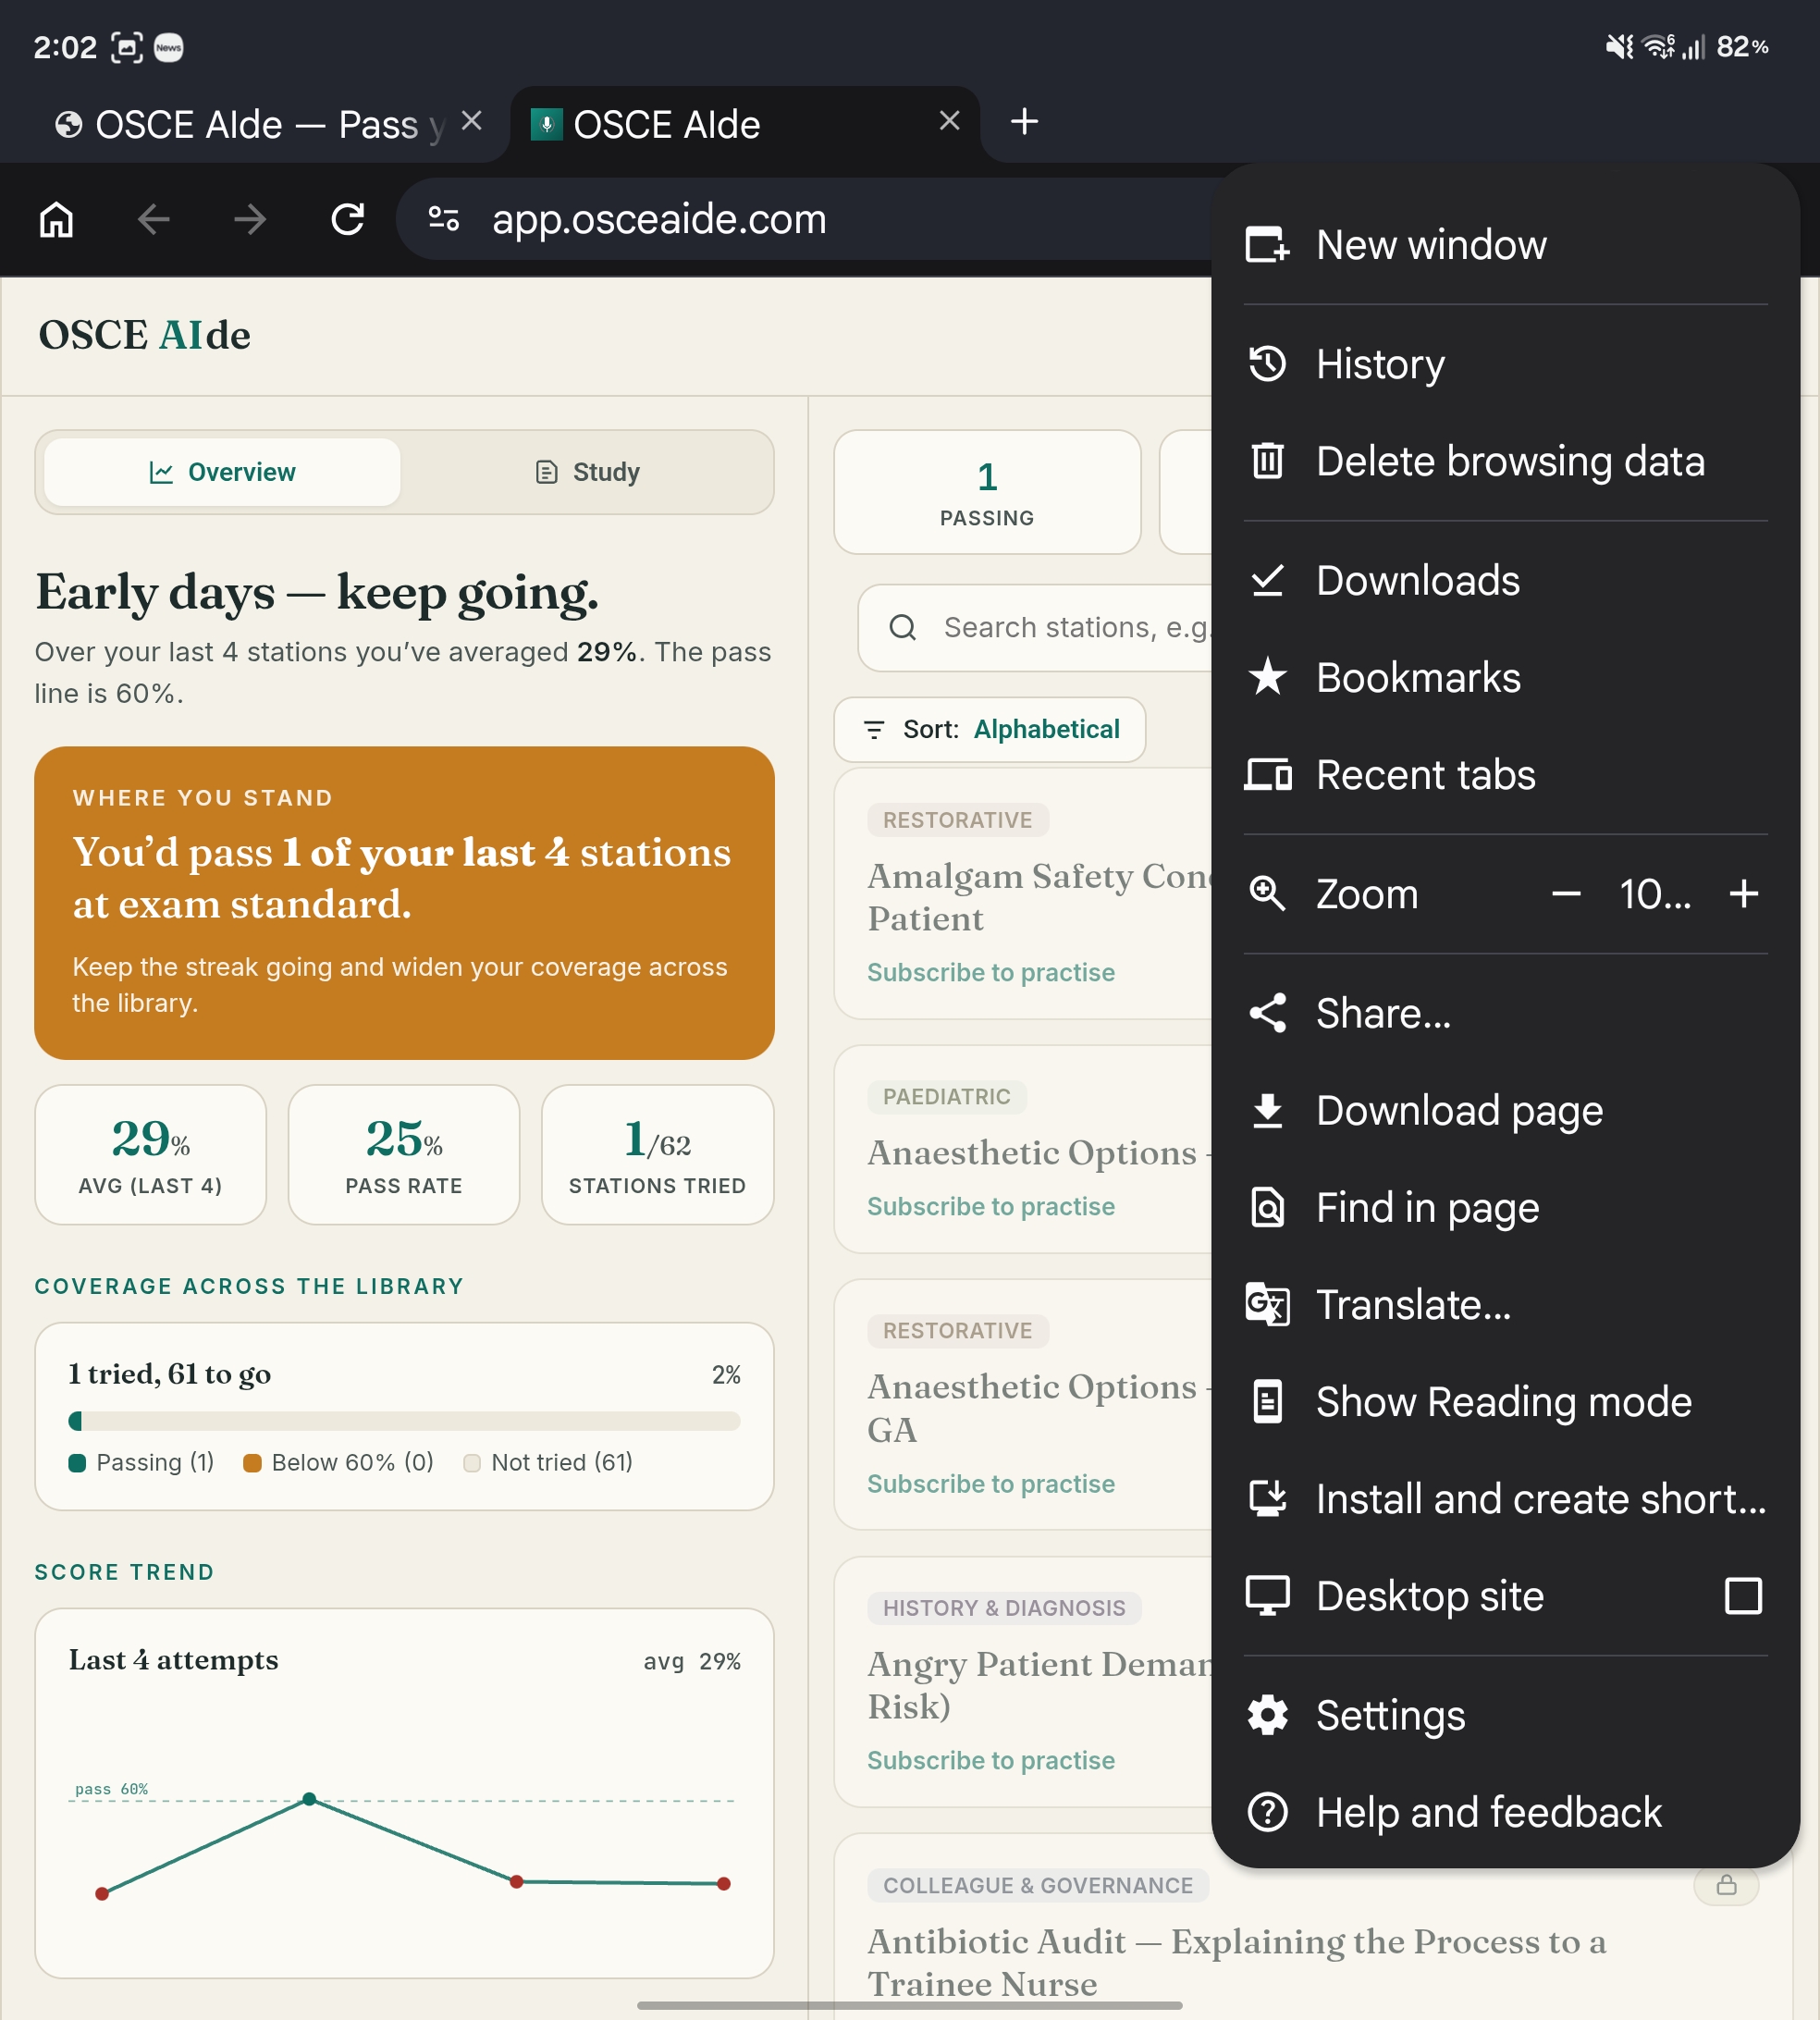Click the Settings gear icon
The width and height of the screenshot is (1820, 2020).
coord(1267,1715)
